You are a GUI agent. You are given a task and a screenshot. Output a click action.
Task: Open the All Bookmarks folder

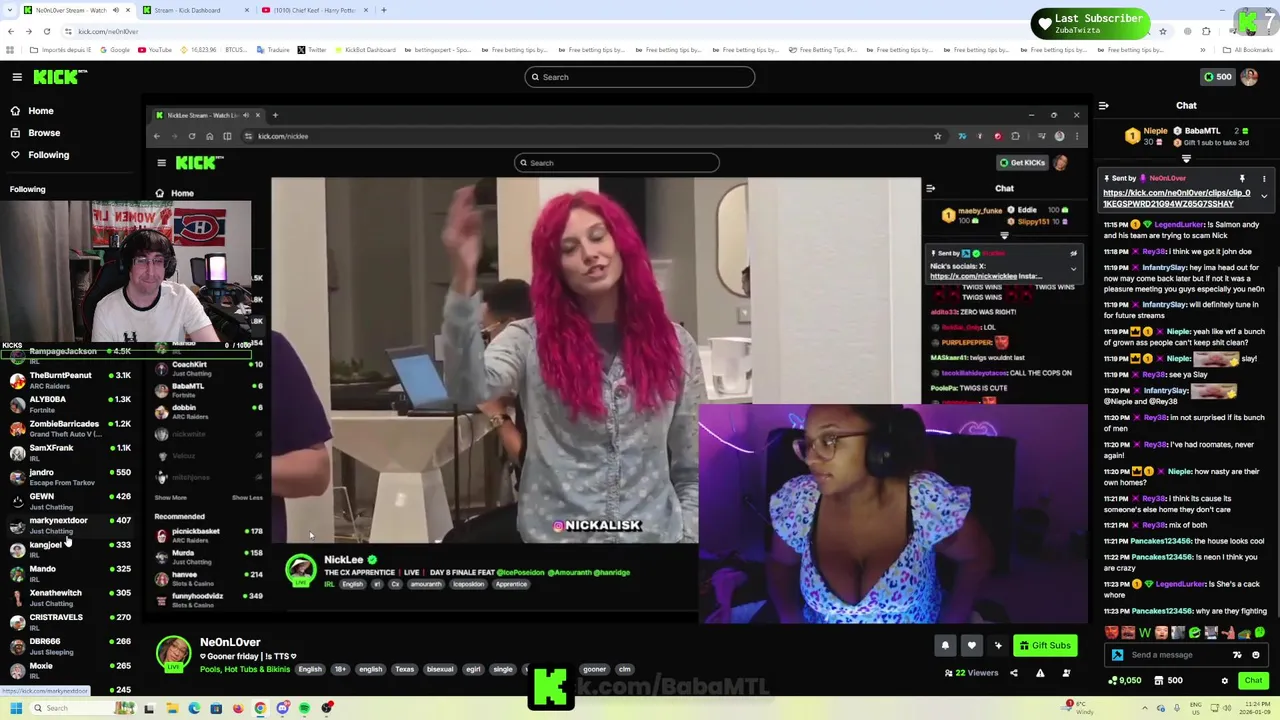pyautogui.click(x=1248, y=50)
